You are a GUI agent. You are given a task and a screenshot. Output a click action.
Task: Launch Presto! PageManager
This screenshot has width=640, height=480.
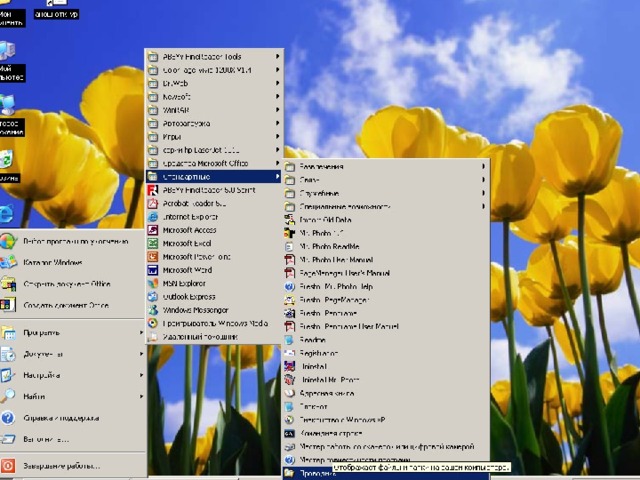click(x=386, y=300)
